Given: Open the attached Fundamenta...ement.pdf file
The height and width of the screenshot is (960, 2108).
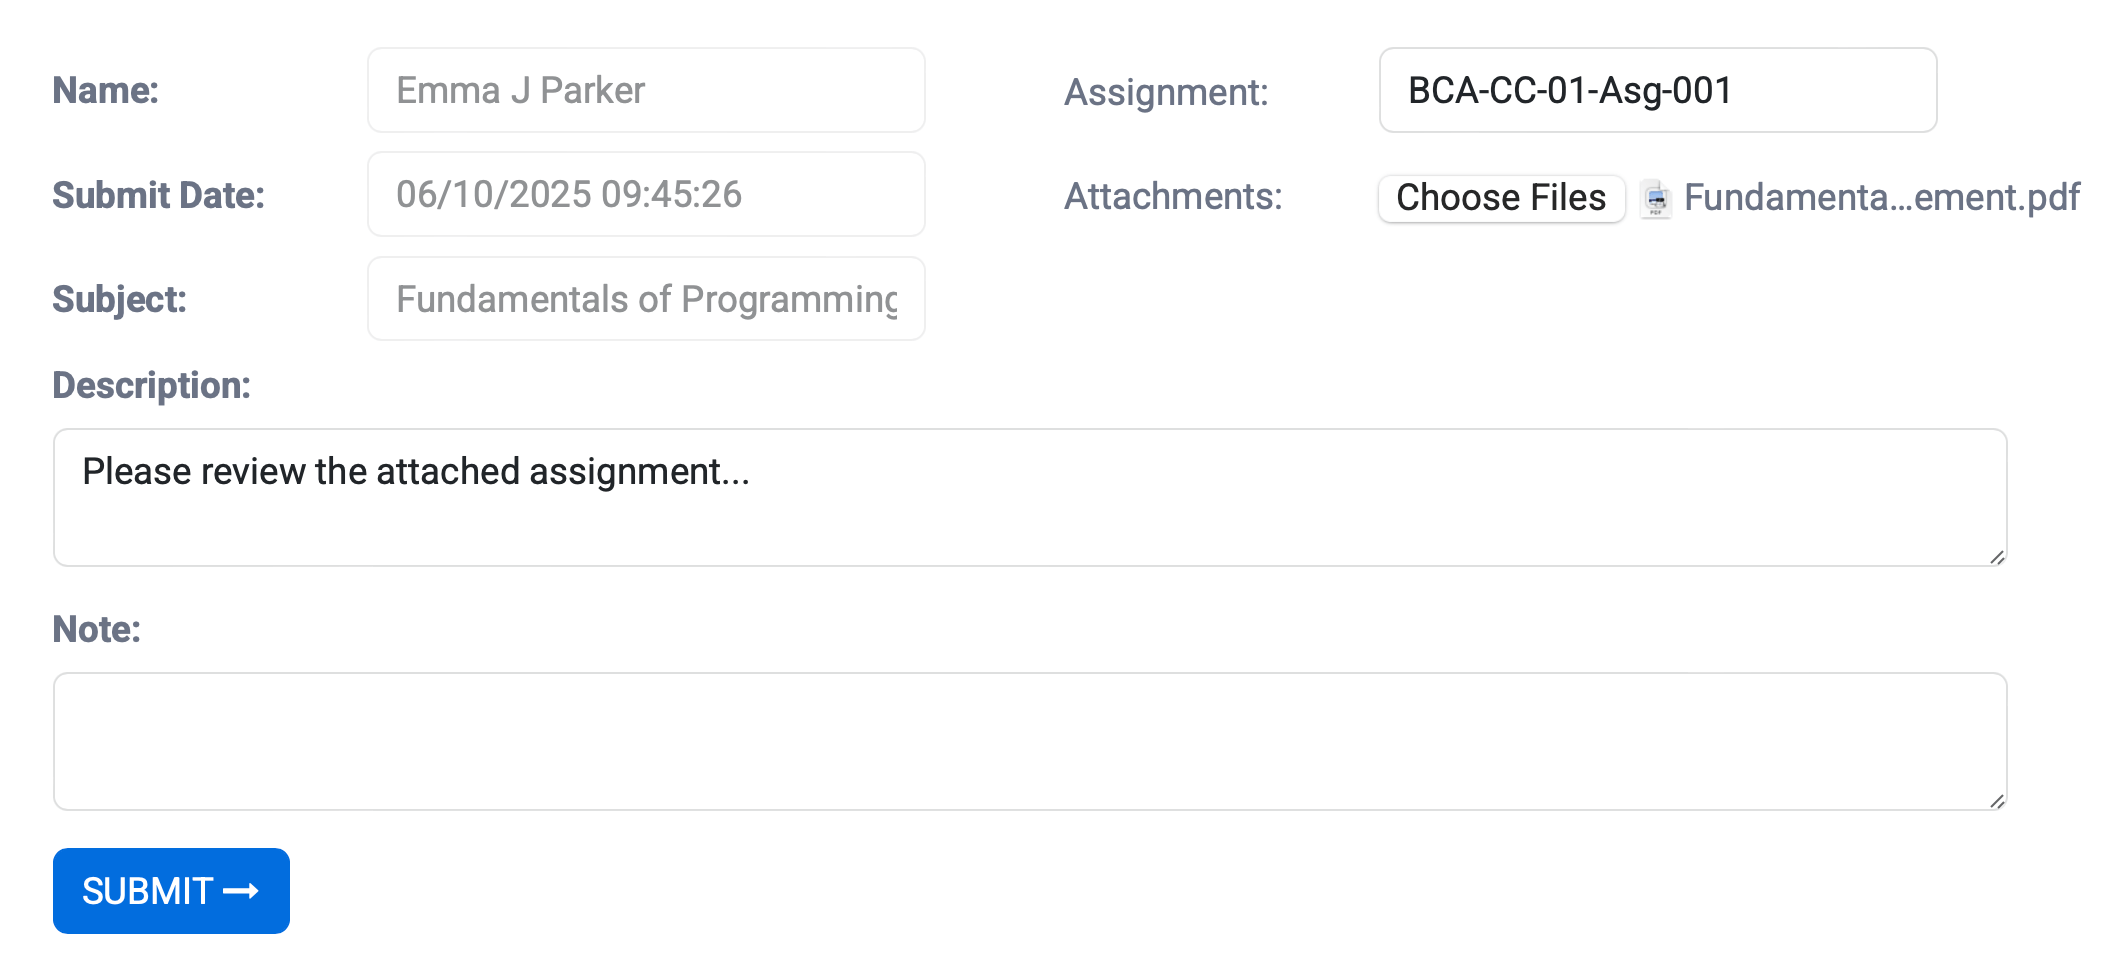Looking at the screenshot, I should (1880, 198).
